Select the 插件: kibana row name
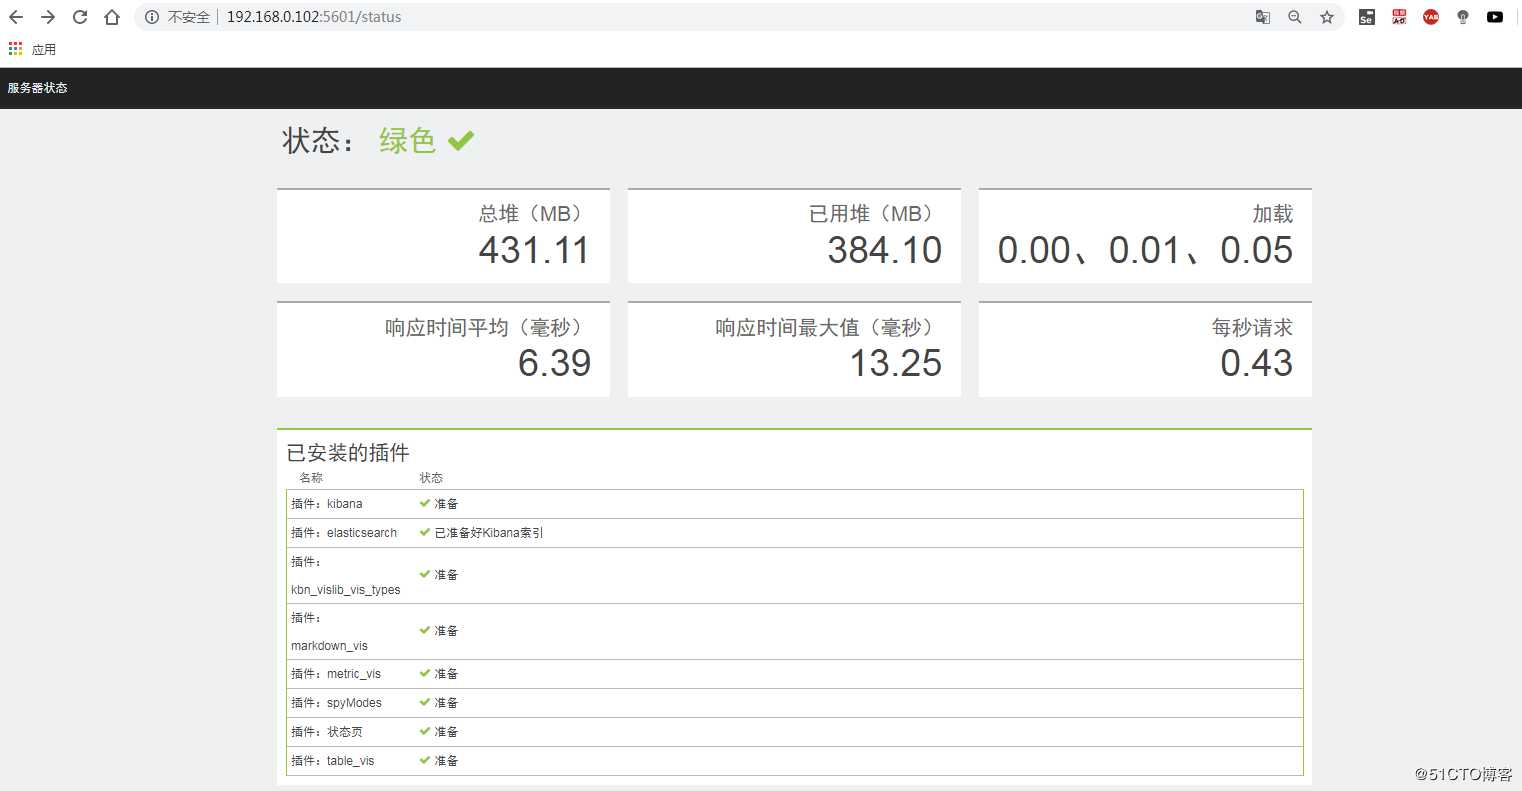Viewport: 1522px width, 791px height. [x=327, y=504]
